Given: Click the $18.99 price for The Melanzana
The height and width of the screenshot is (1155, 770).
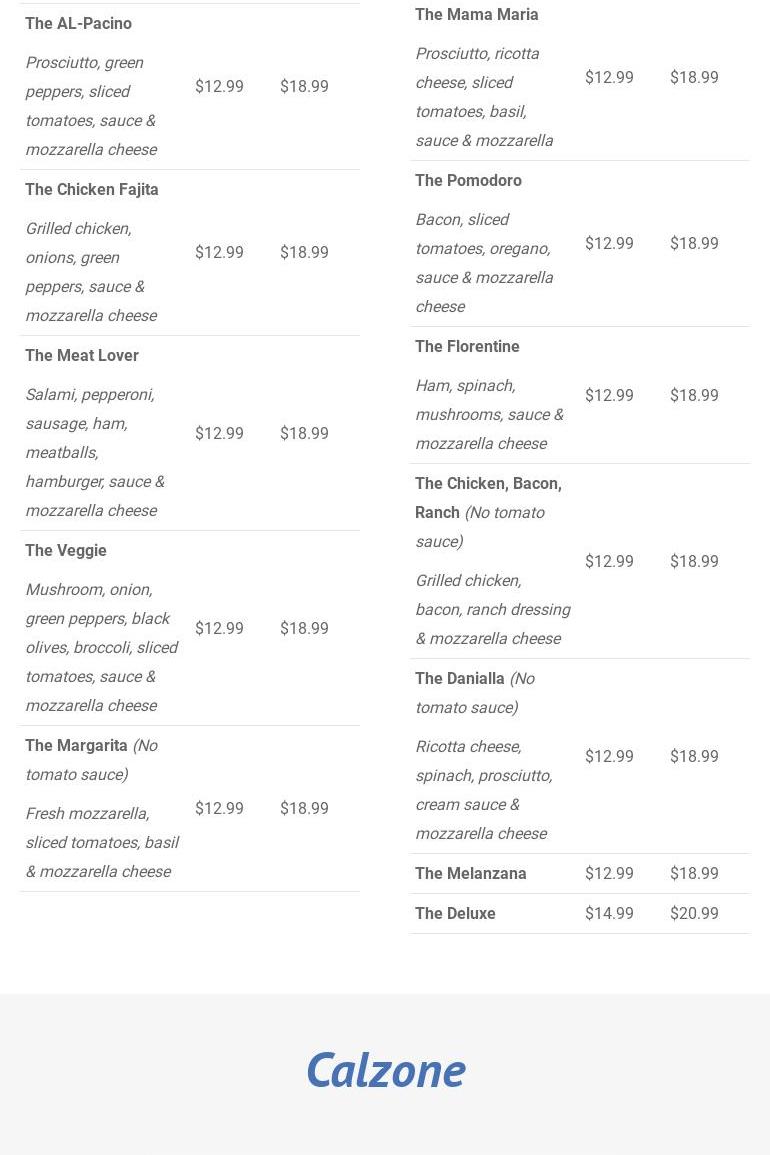Looking at the screenshot, I should (x=694, y=873).
